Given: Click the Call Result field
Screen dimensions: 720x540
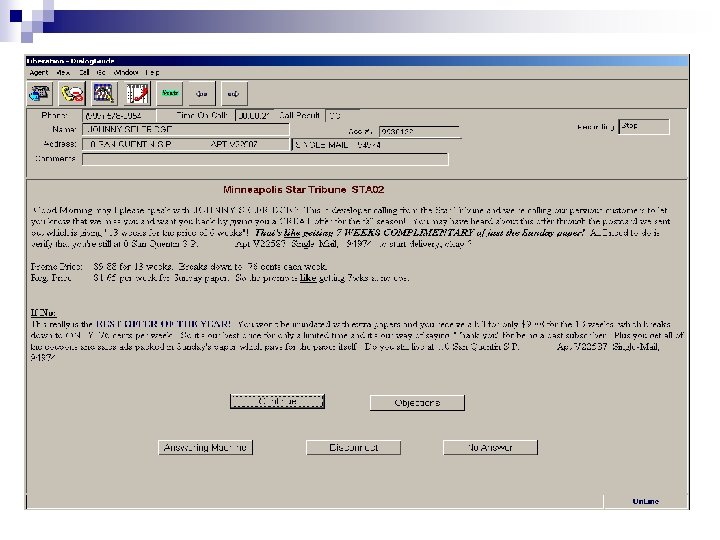Looking at the screenshot, I should click(342, 116).
